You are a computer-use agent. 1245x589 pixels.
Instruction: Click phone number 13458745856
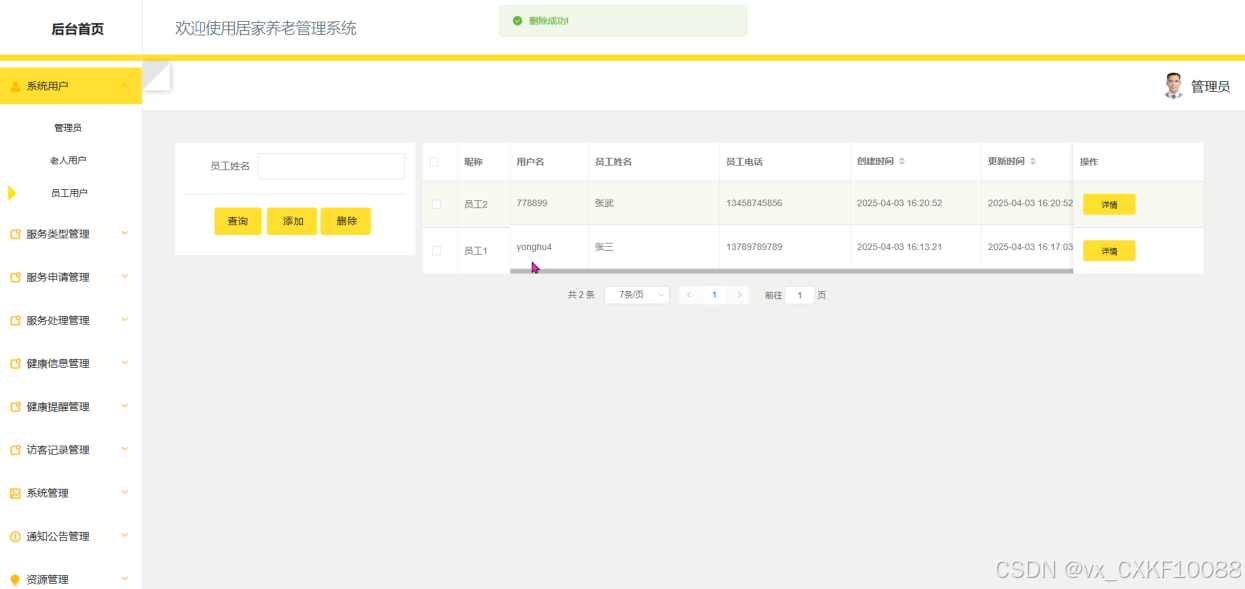[754, 203]
